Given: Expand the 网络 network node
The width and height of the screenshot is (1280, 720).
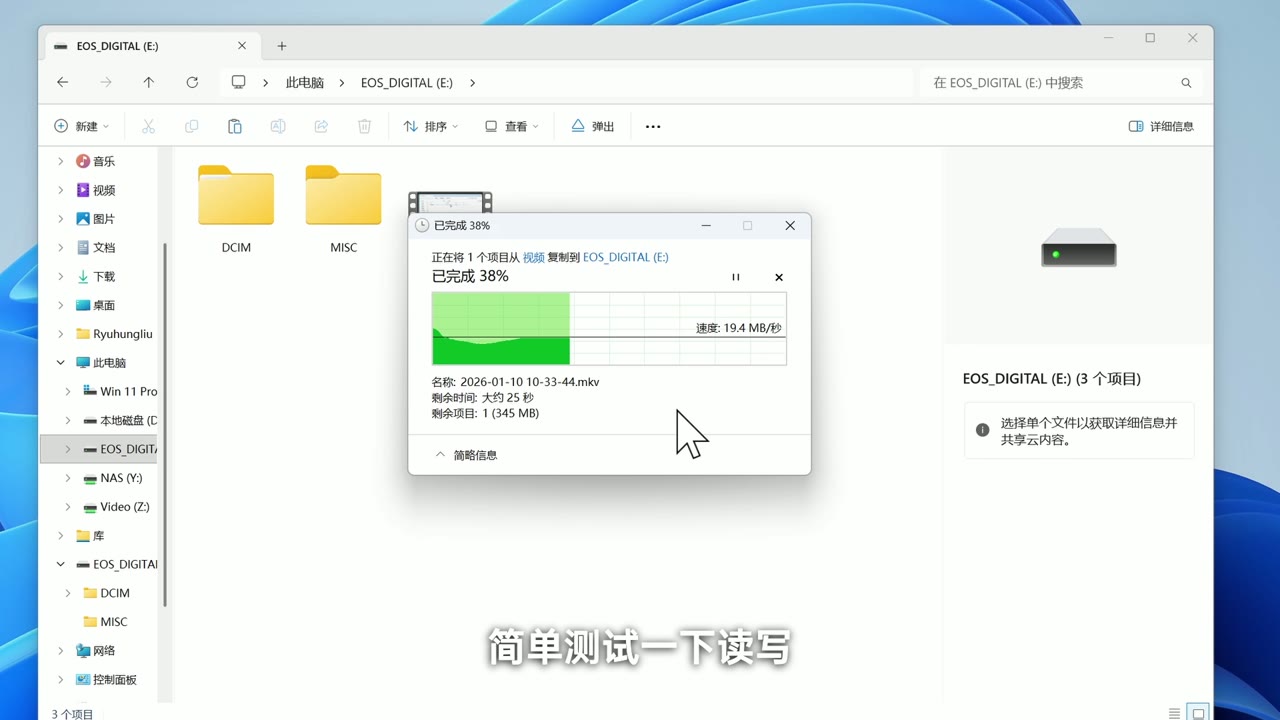Looking at the screenshot, I should point(60,651).
